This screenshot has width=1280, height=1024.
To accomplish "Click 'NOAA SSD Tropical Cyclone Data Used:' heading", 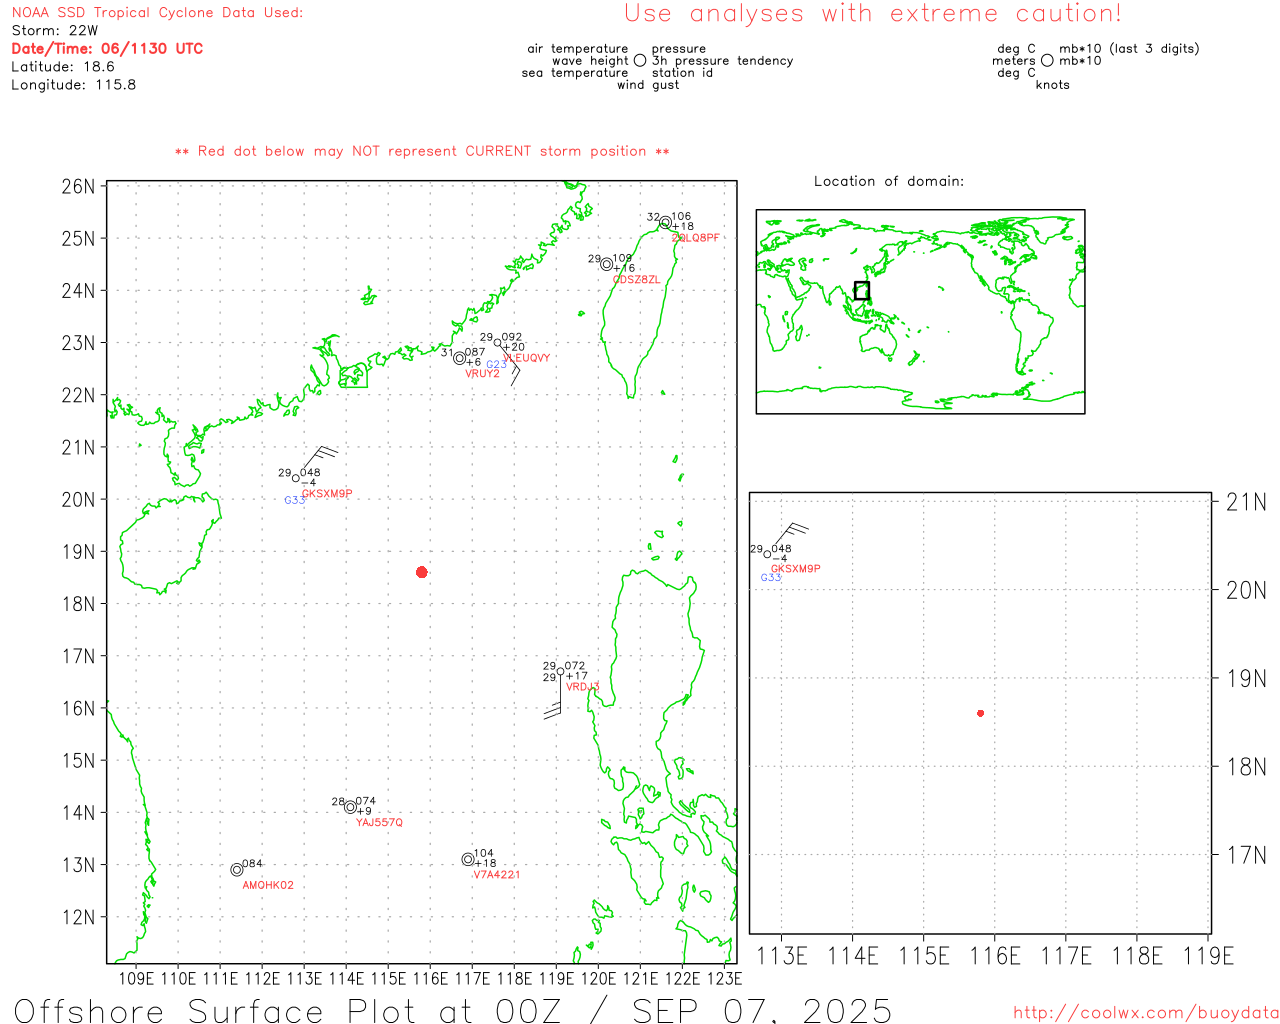I will point(157,12).
